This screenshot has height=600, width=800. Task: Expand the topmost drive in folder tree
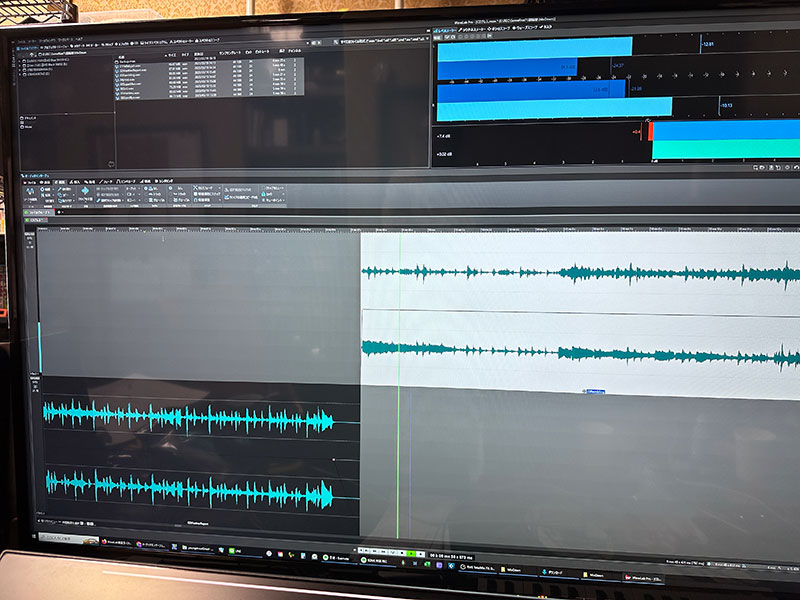pyautogui.click(x=20, y=61)
